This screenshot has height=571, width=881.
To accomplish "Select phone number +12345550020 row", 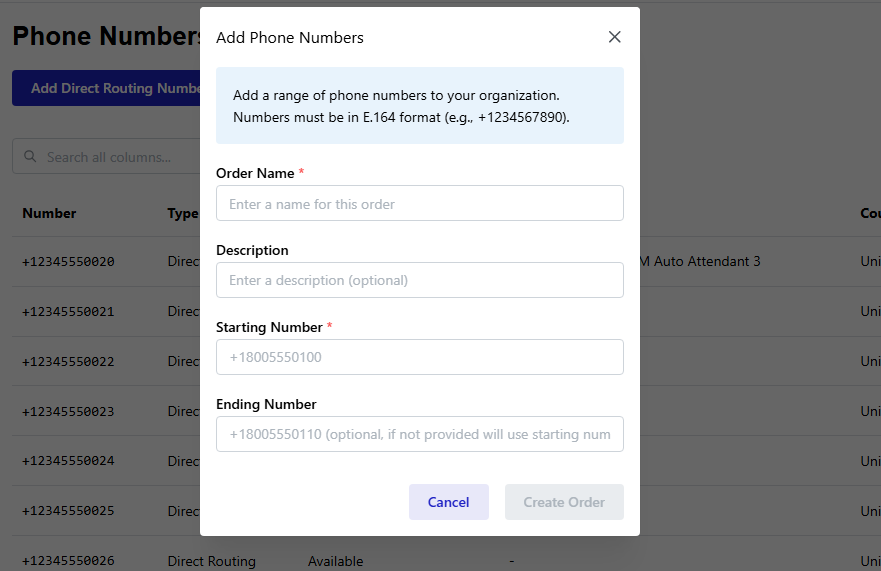I will point(68,262).
